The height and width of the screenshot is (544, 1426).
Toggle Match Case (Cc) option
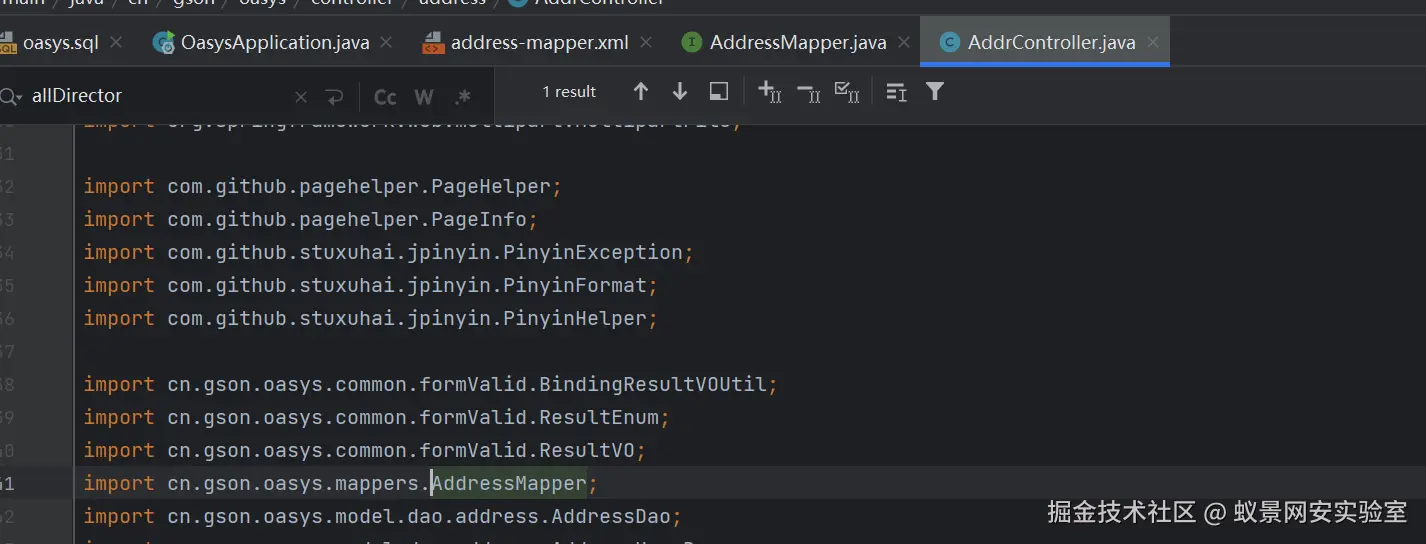tap(385, 97)
